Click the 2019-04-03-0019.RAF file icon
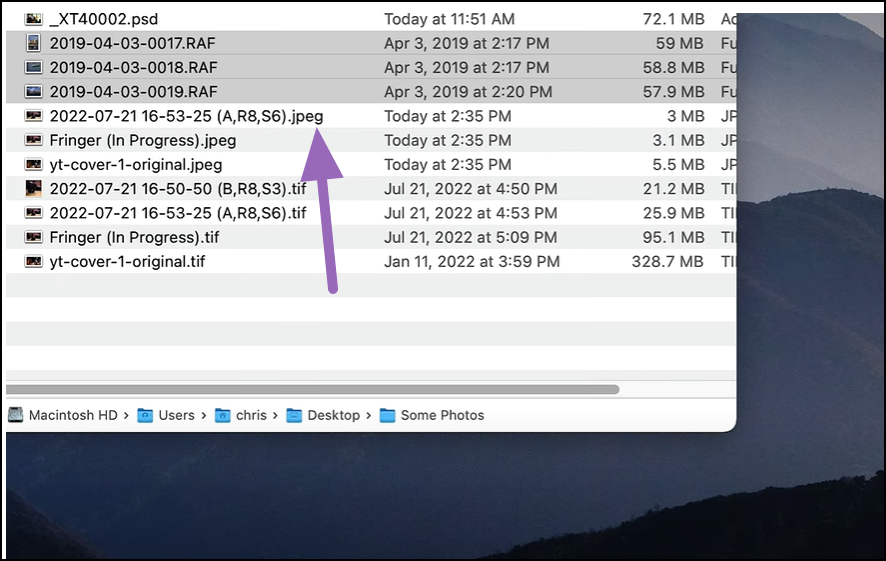 click(33, 92)
